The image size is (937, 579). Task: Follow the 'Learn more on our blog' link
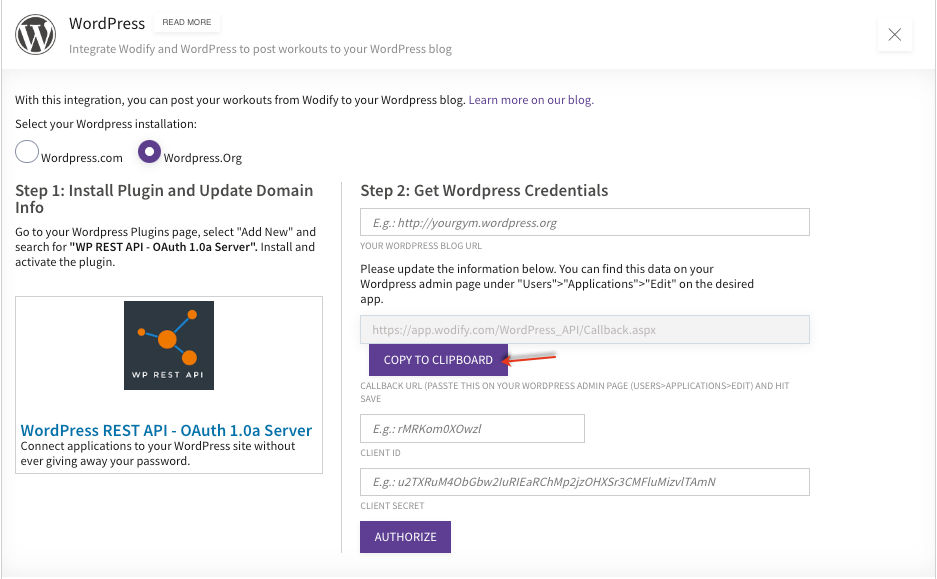(x=531, y=100)
